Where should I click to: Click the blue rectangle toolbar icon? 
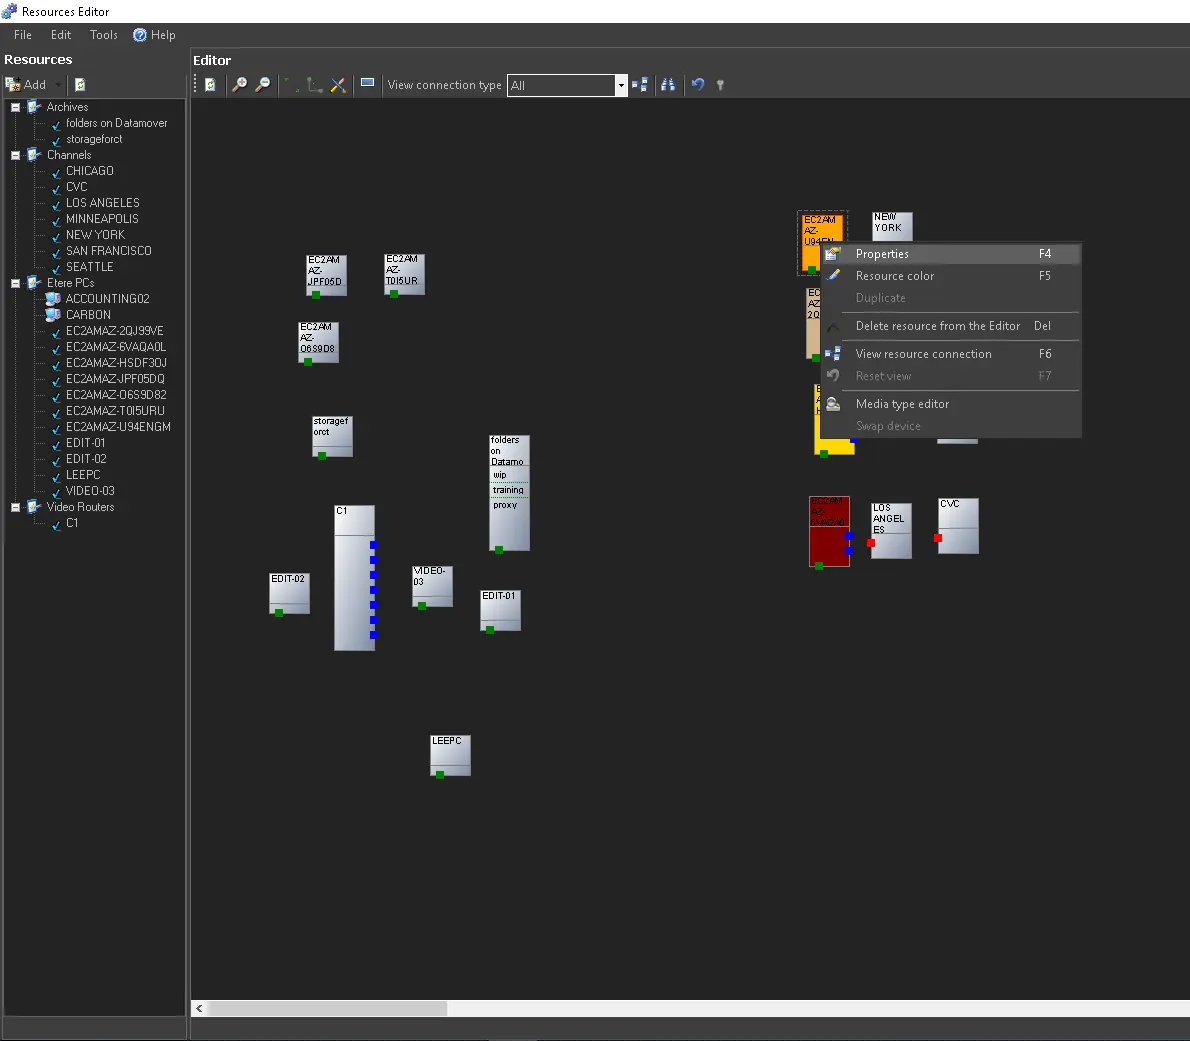367,83
